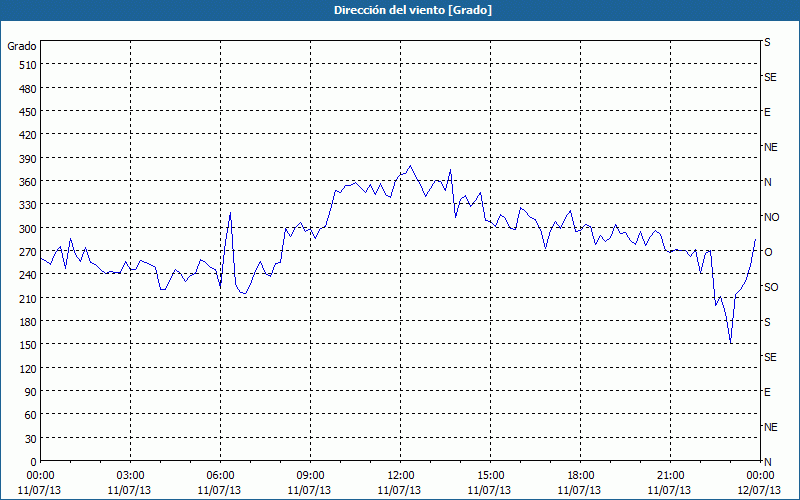Pick the 120 tick label on left axis

pyautogui.click(x=28, y=368)
